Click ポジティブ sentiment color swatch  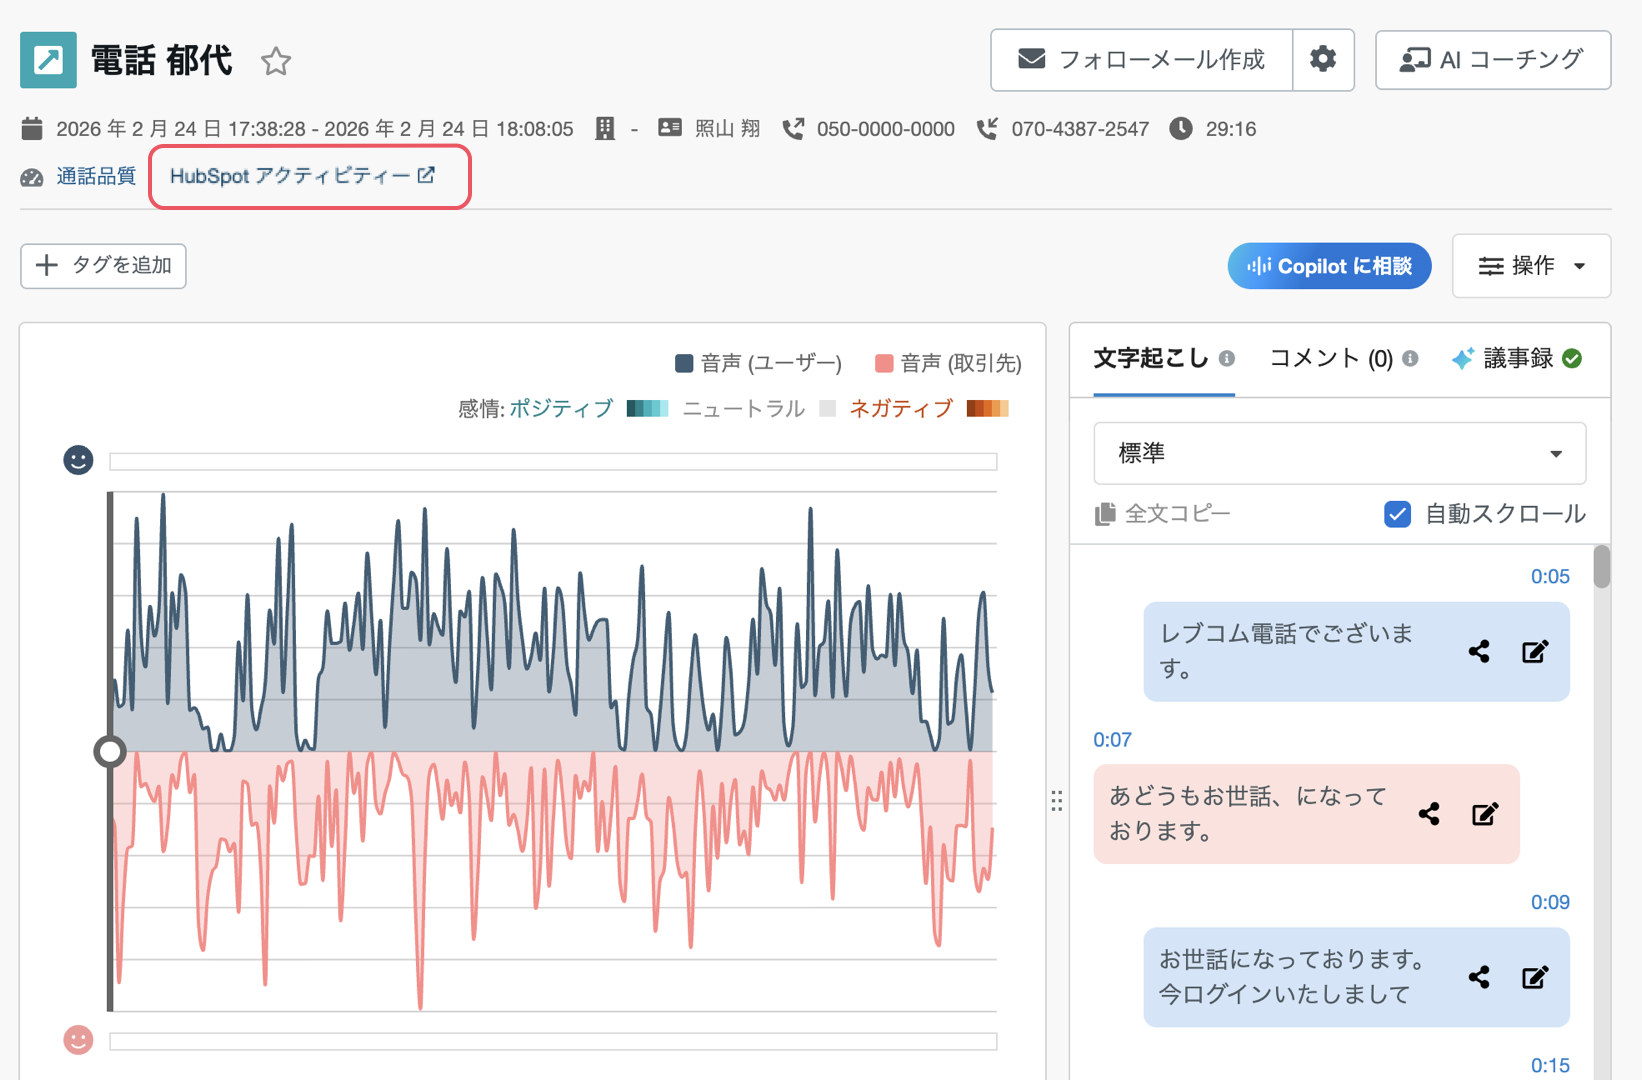pos(647,408)
